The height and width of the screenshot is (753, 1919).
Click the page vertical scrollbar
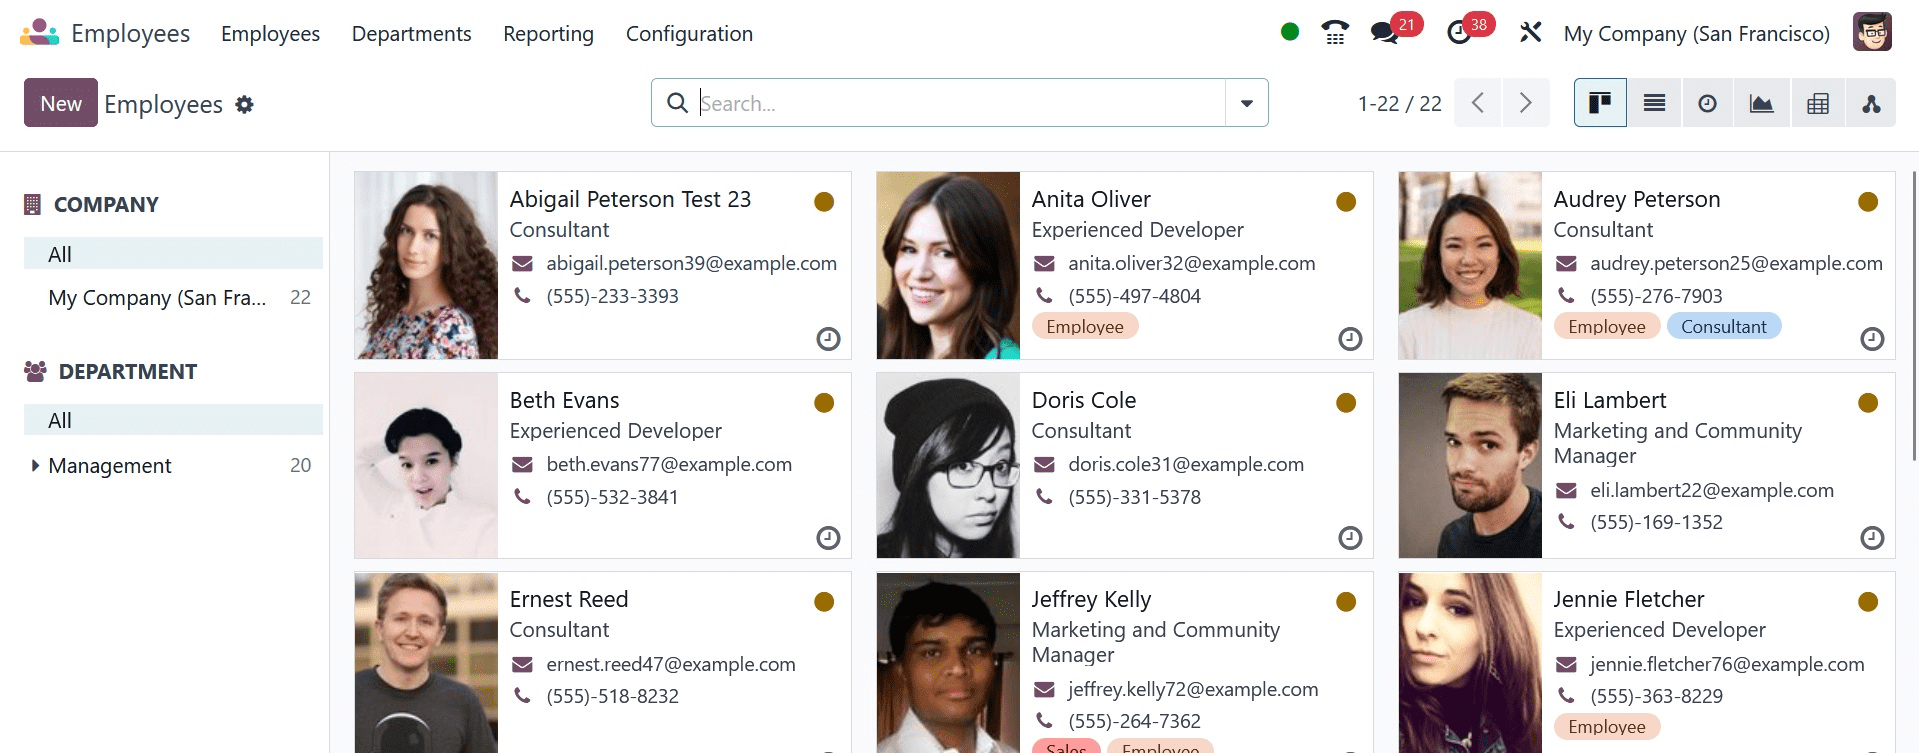coord(1914,315)
